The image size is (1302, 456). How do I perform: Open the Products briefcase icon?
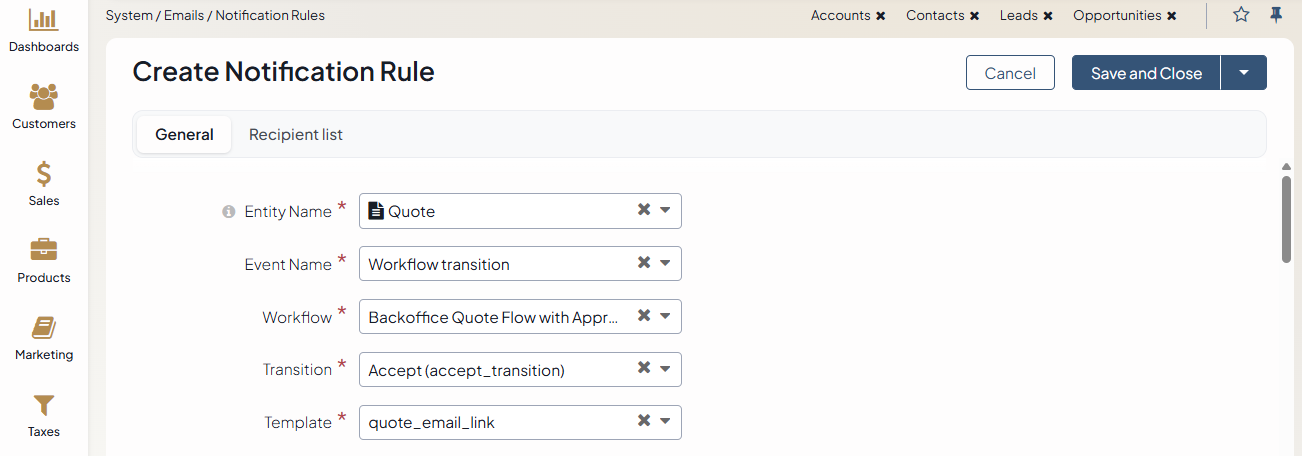point(43,250)
